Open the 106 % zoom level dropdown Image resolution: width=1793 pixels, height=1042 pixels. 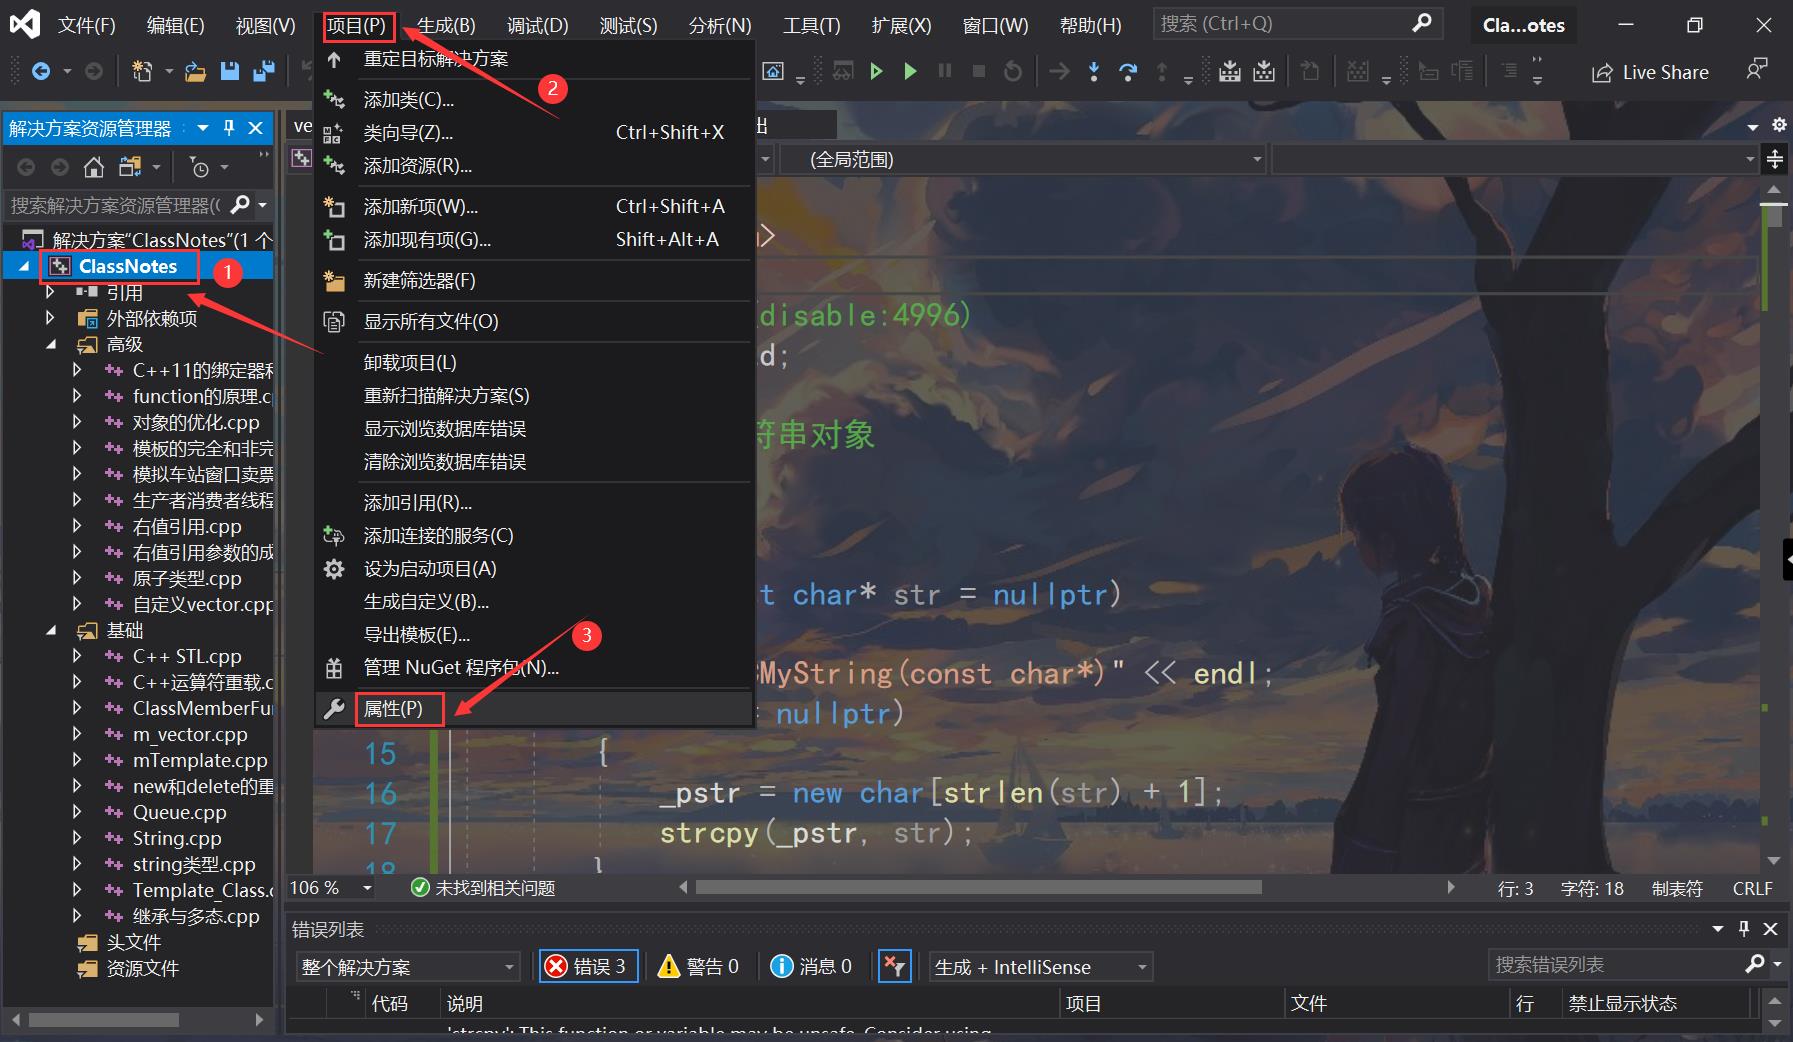[x=367, y=888]
